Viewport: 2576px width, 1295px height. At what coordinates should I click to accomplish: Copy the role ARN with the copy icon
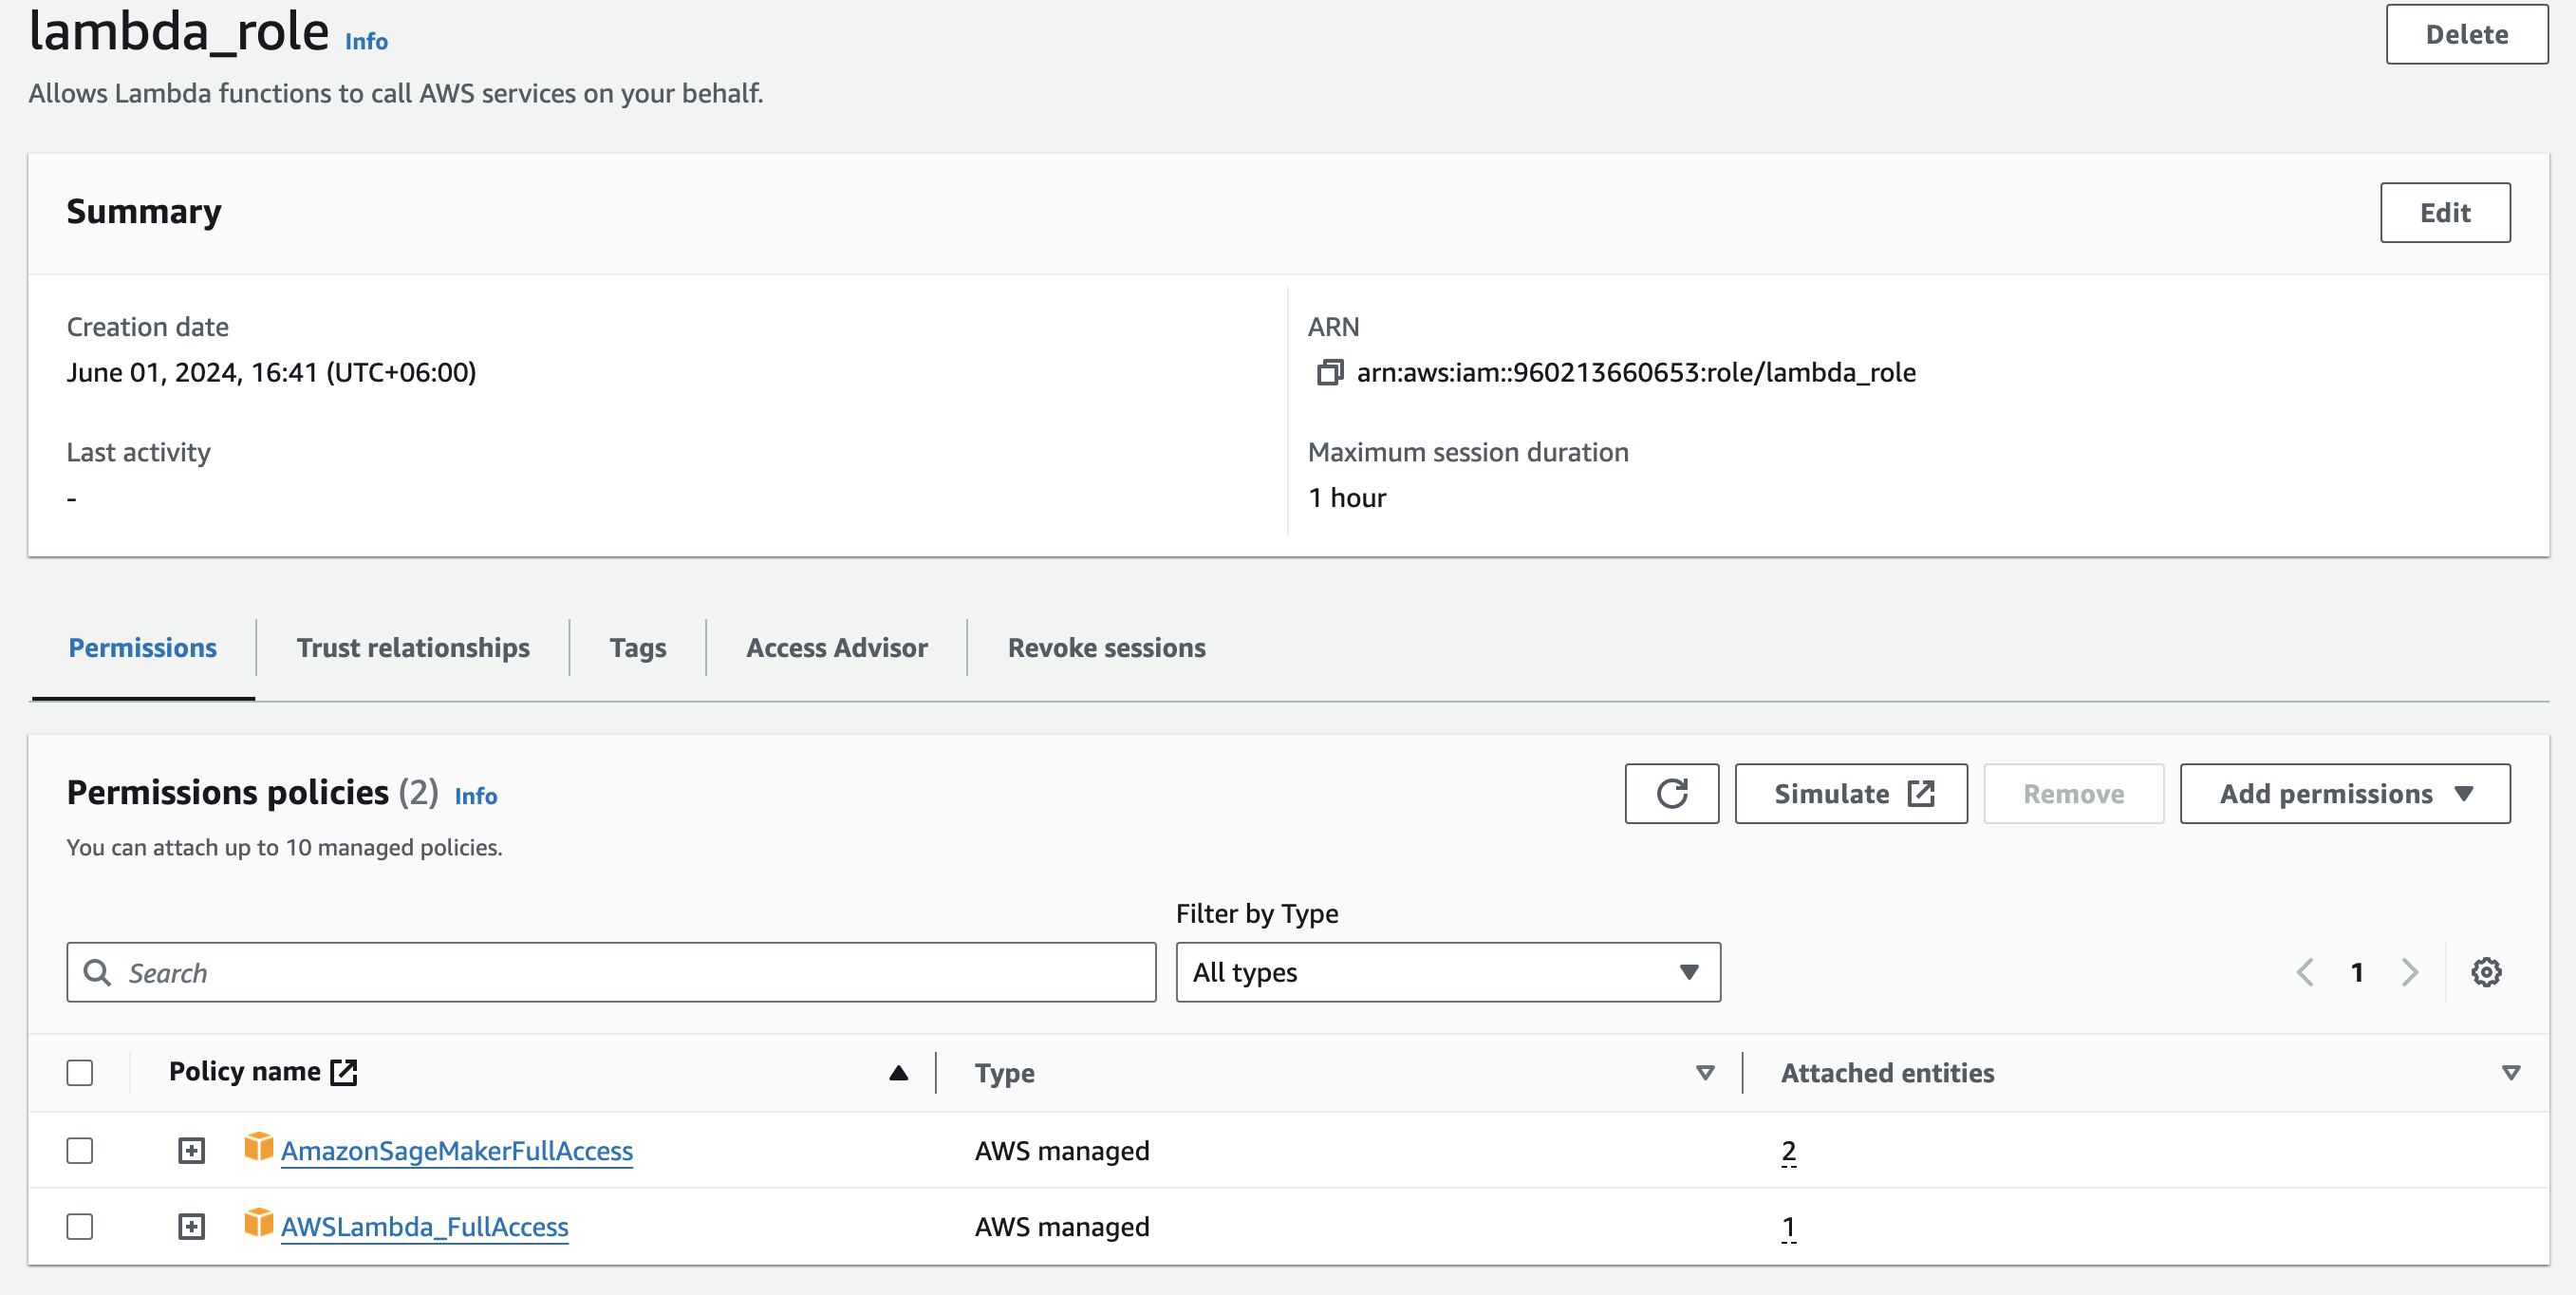click(1329, 372)
